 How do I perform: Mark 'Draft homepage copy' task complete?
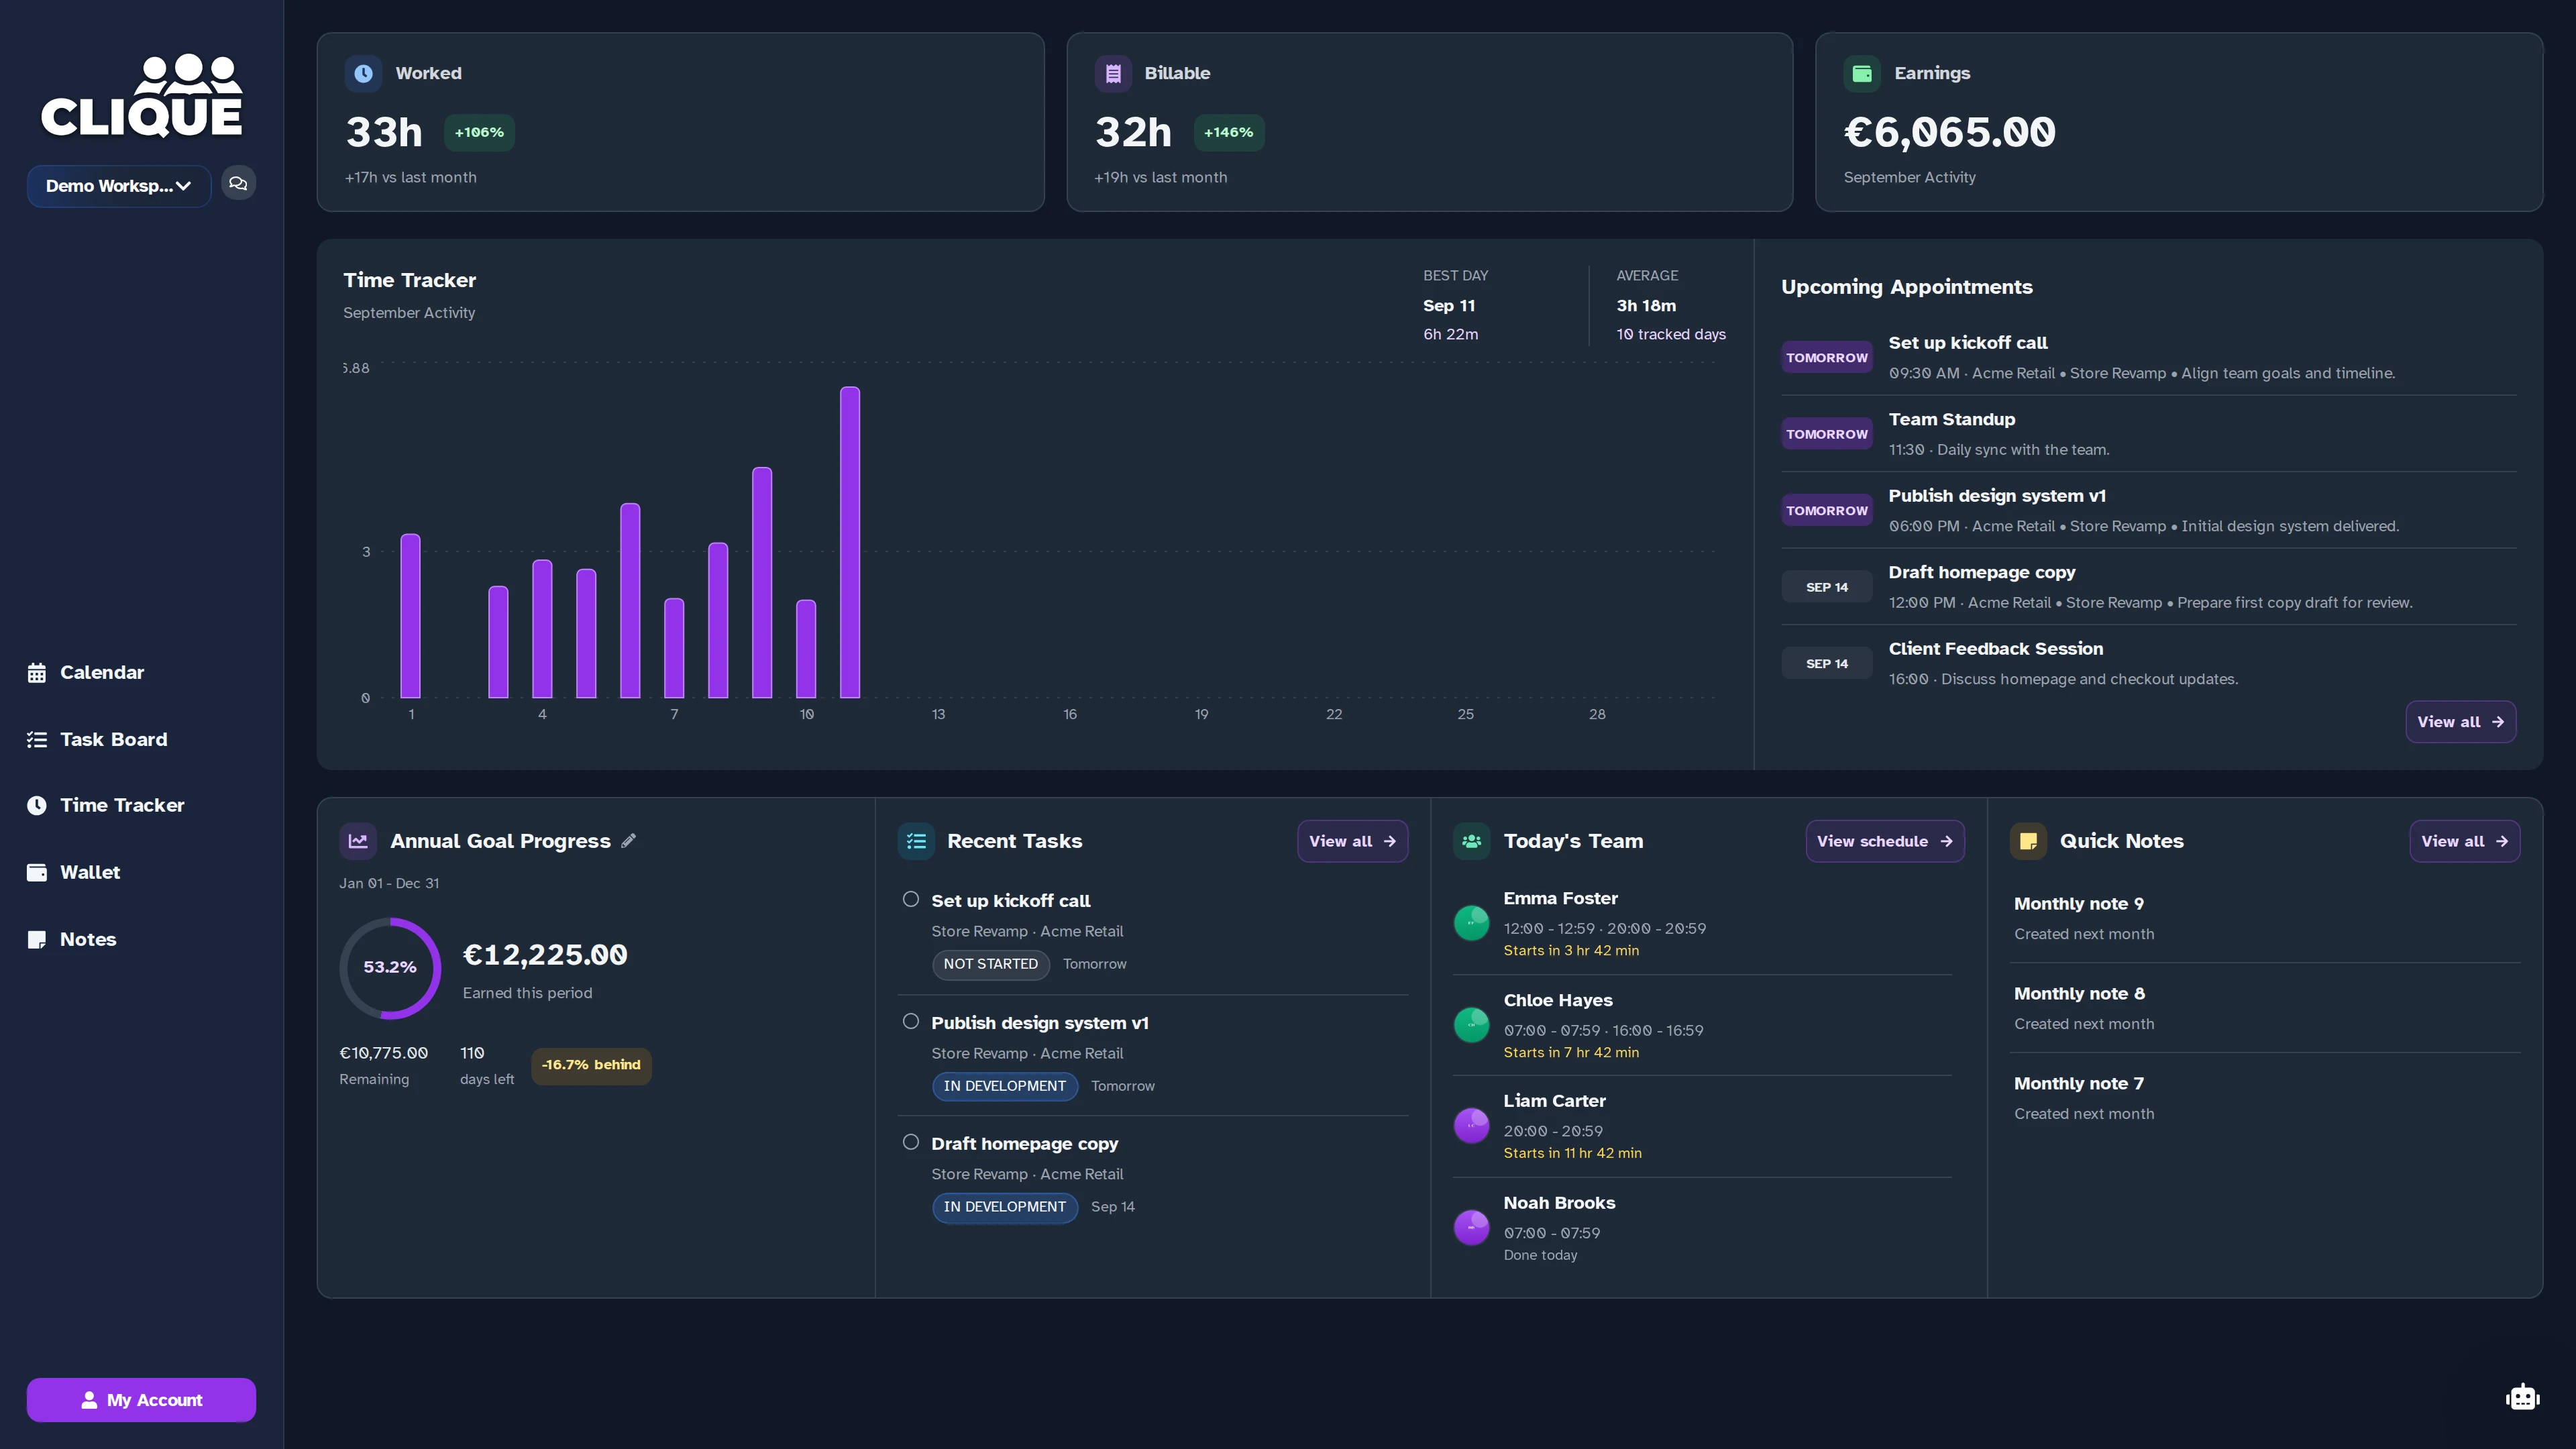[910, 1142]
